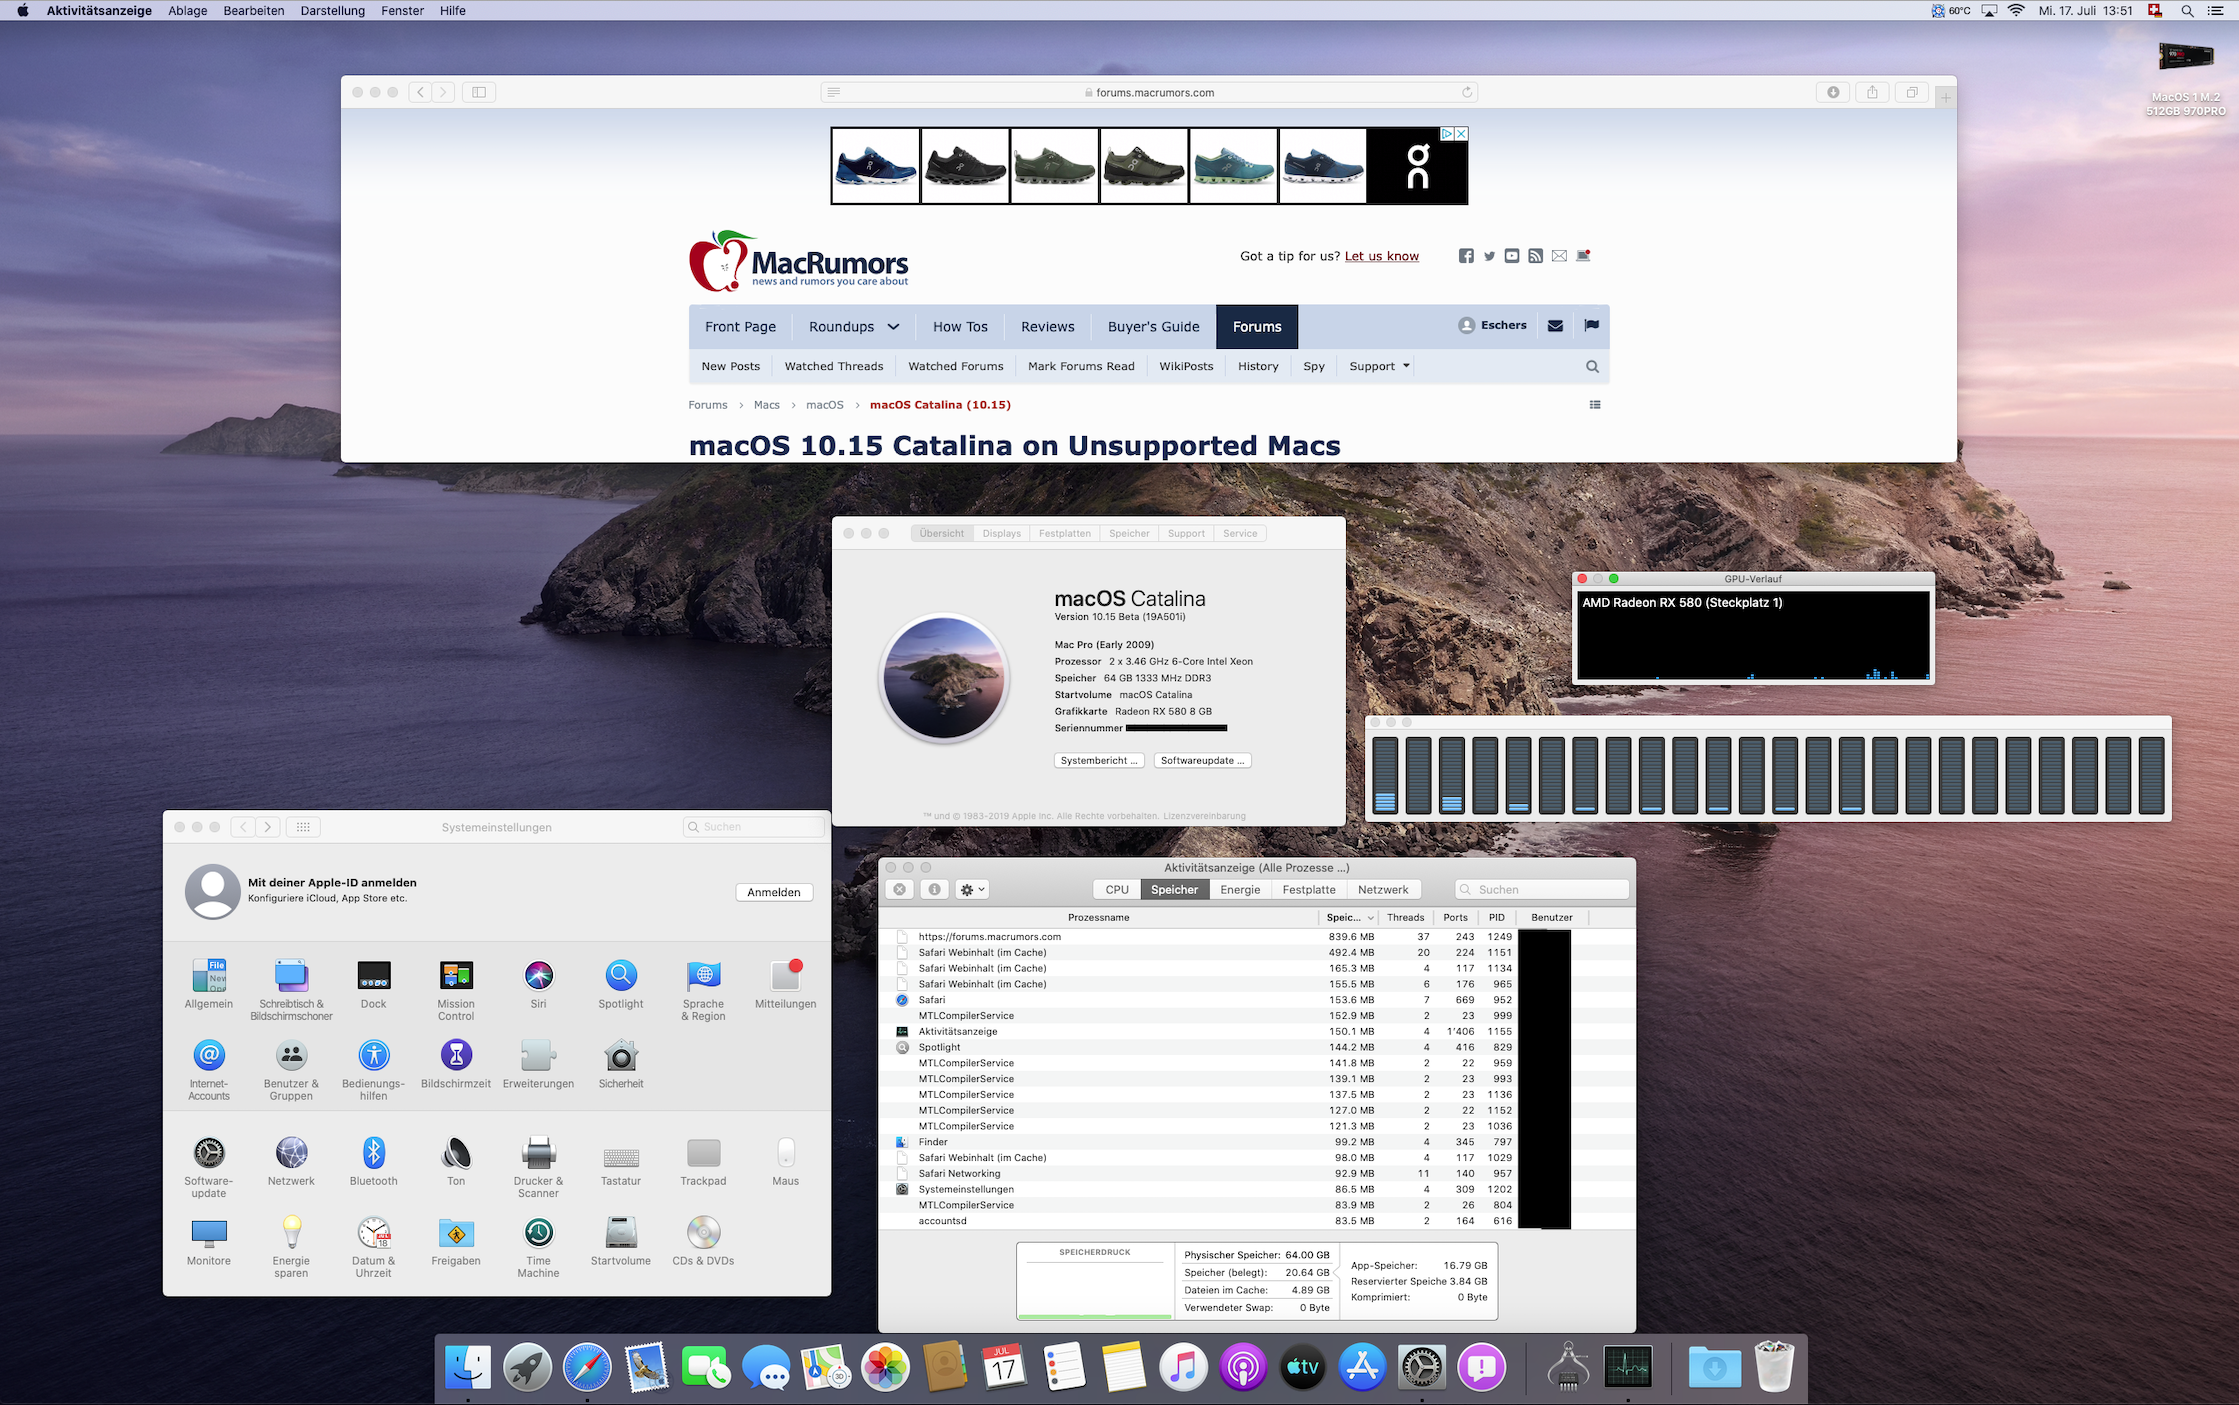This screenshot has height=1405, width=2239.
Task: Click the Systembericht button
Action: [1099, 761]
